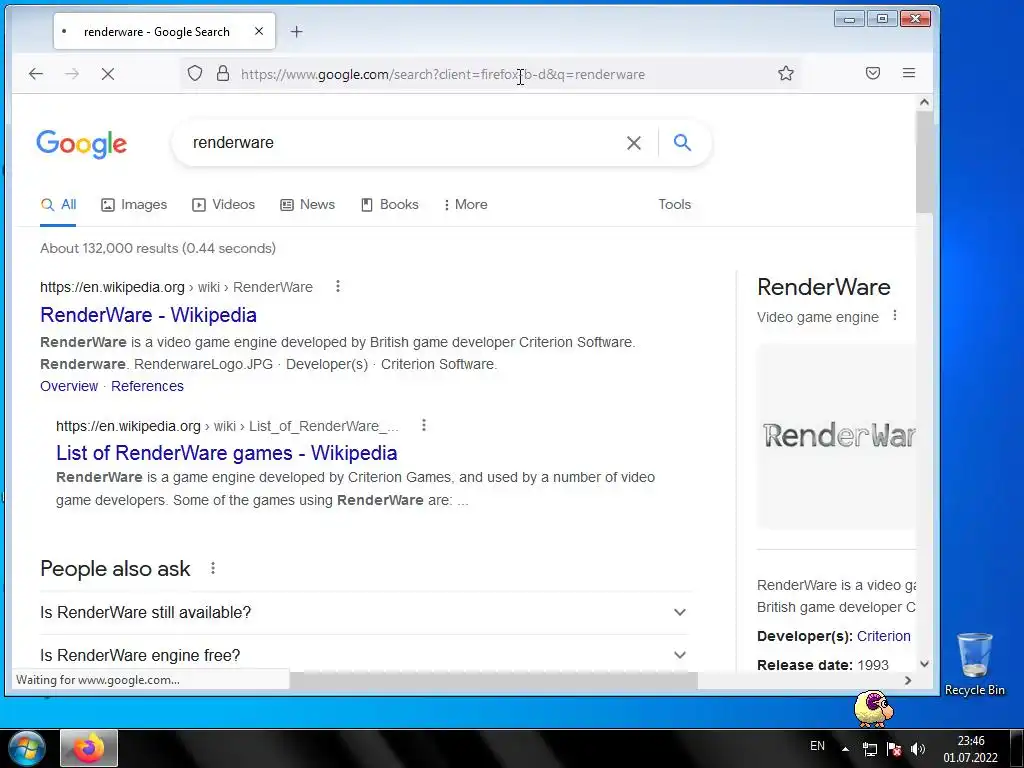Switch to the Books results tab
The height and width of the screenshot is (768, 1024).
[390, 204]
